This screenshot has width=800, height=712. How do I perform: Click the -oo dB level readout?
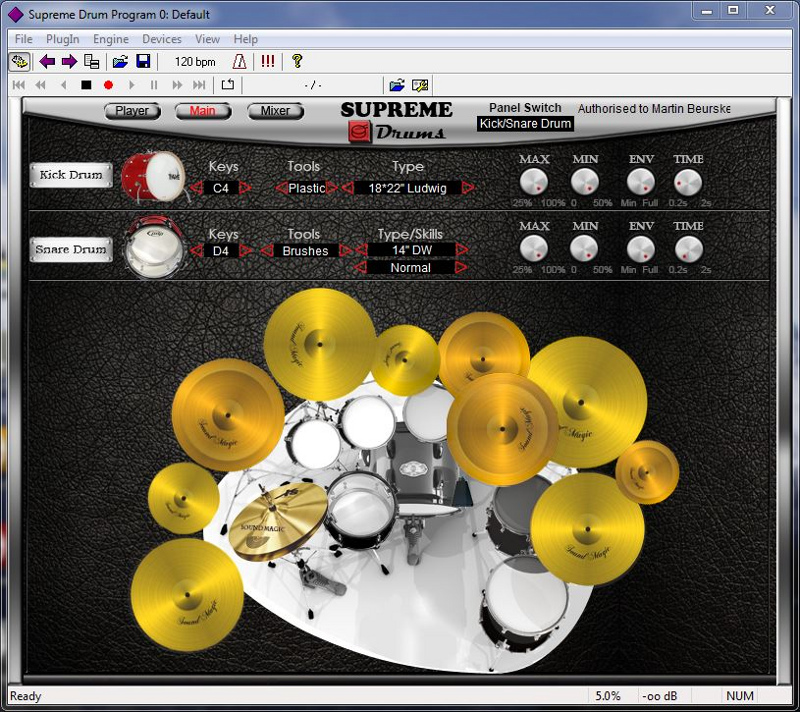[660, 696]
